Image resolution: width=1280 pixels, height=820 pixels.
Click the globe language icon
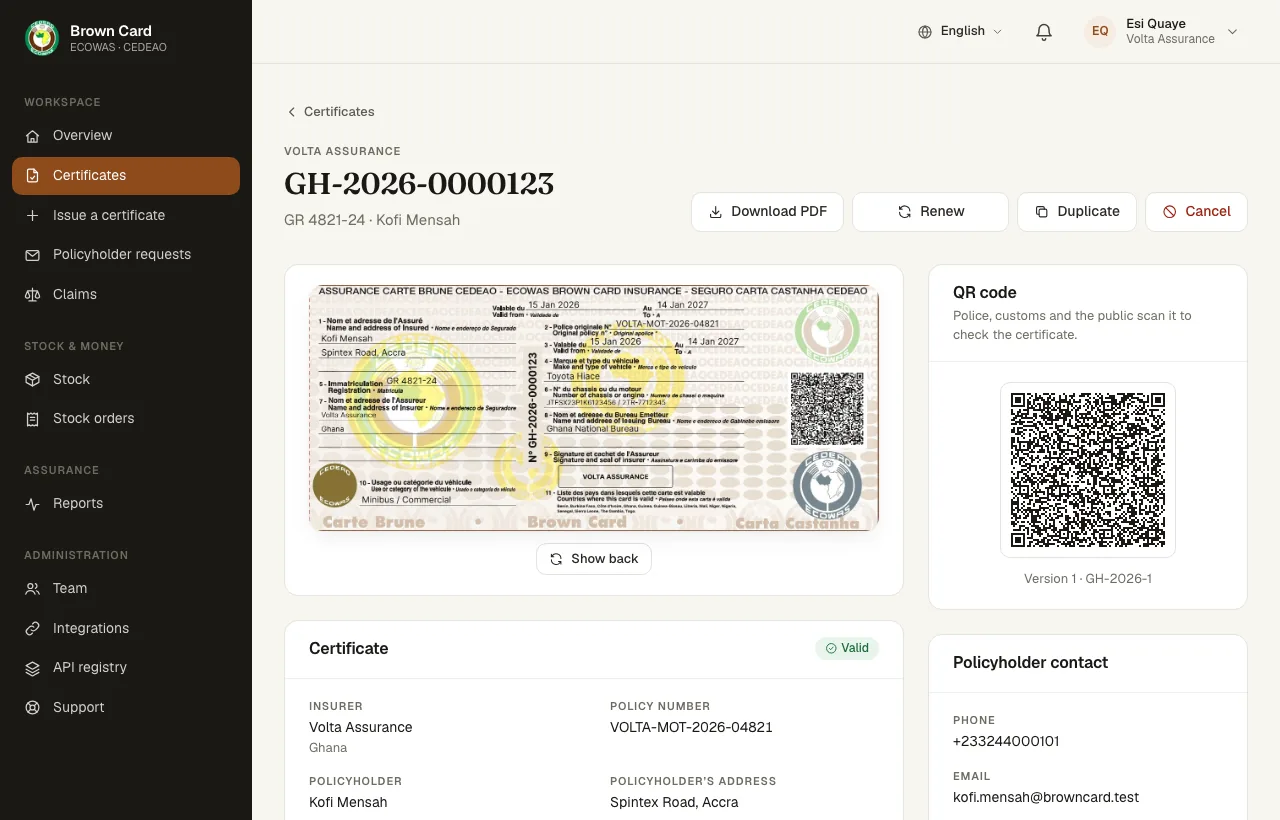pos(925,32)
